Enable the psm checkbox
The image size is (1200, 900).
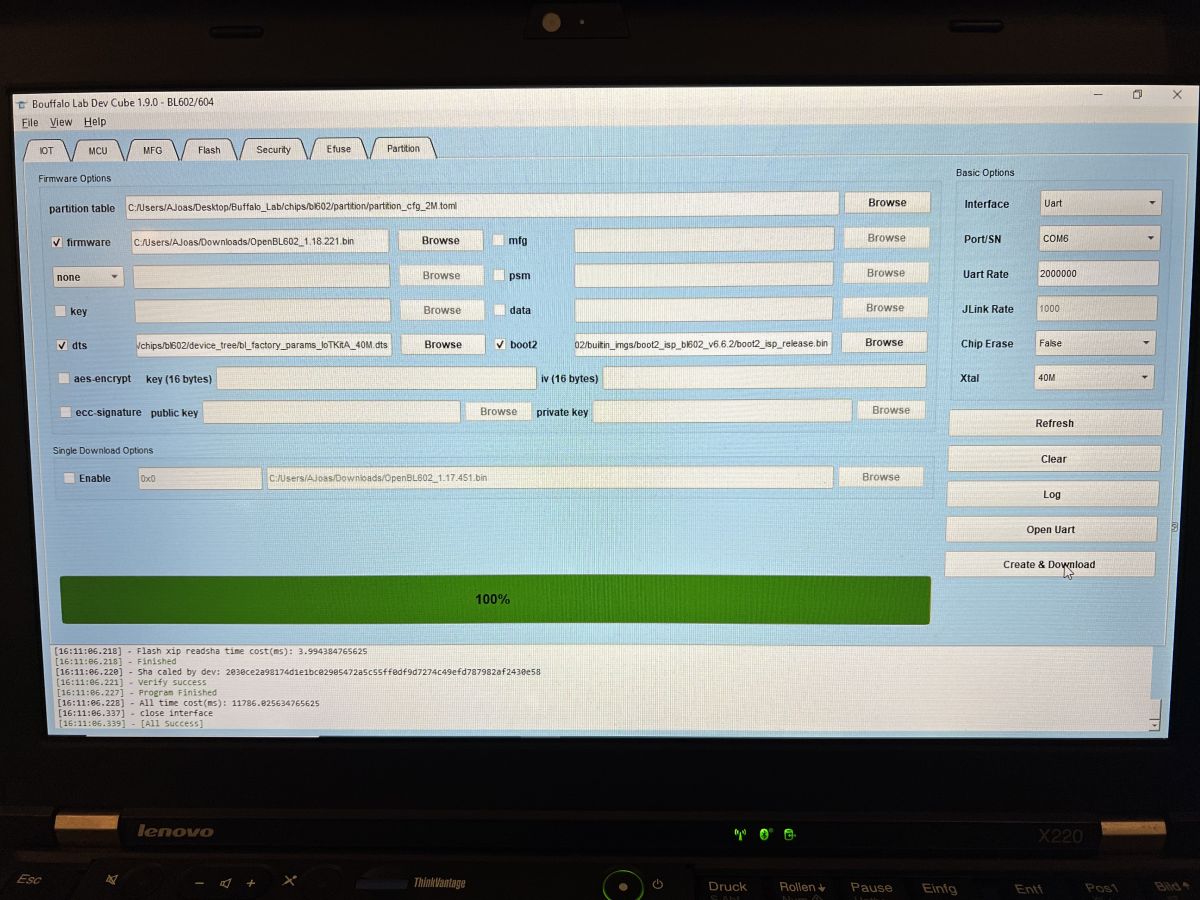499,275
